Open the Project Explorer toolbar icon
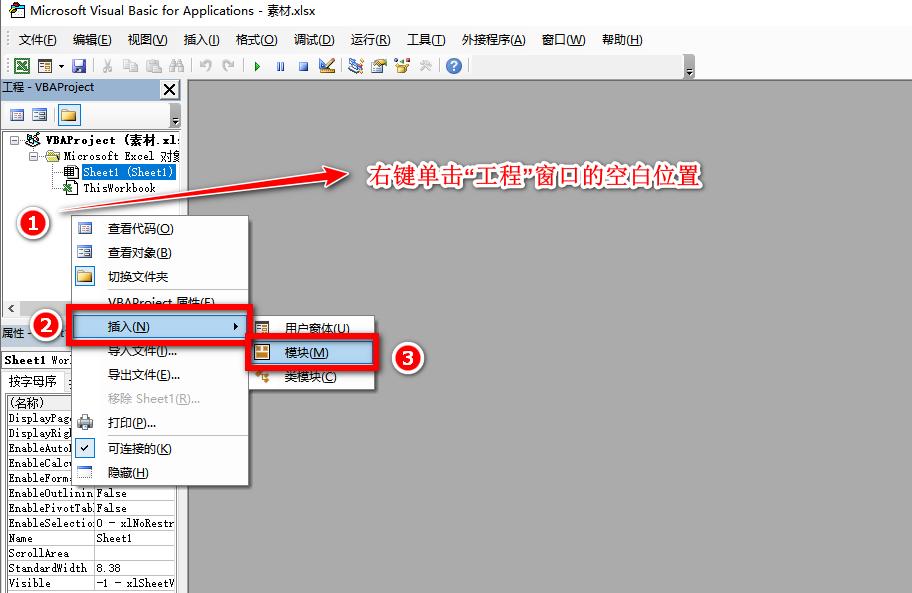The height and width of the screenshot is (593, 912). 355,66
